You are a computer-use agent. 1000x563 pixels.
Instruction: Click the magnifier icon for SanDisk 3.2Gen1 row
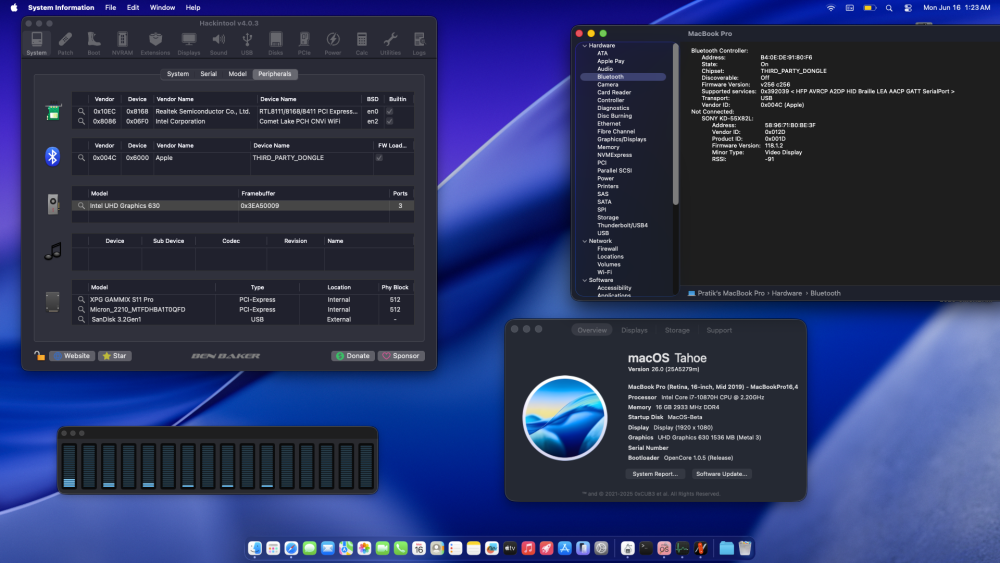click(81, 319)
